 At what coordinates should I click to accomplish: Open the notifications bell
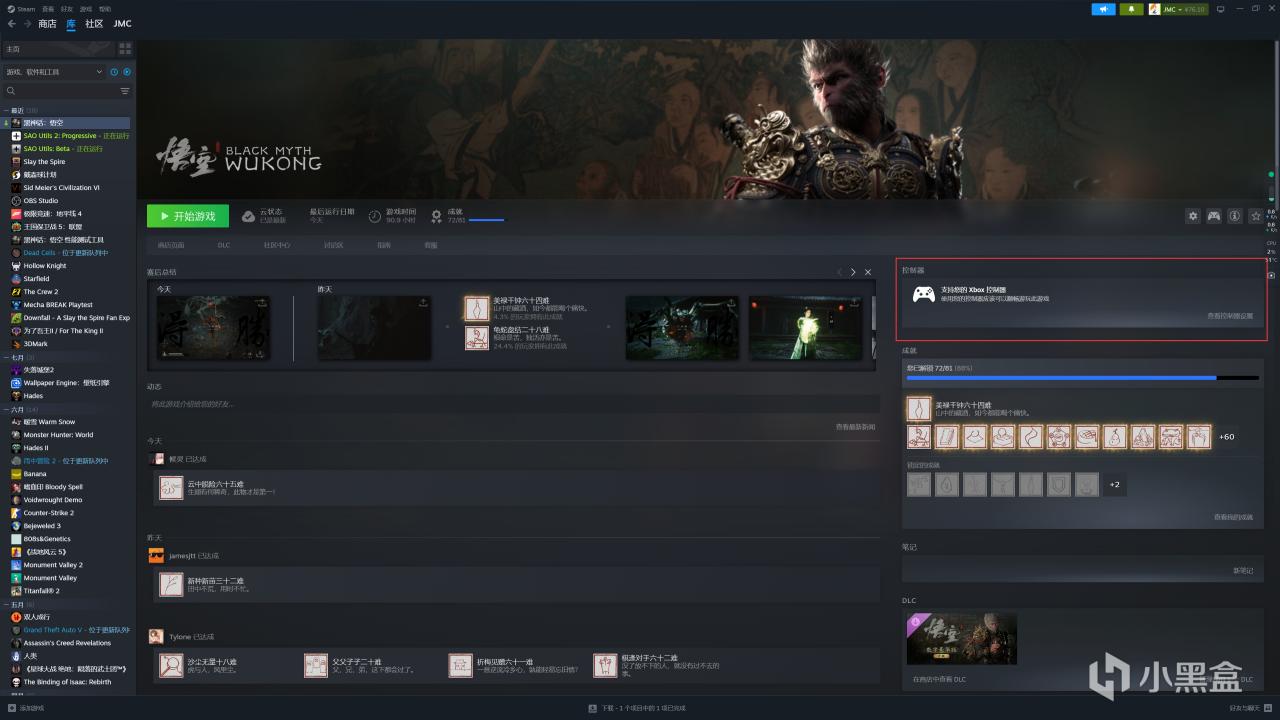point(1132,9)
